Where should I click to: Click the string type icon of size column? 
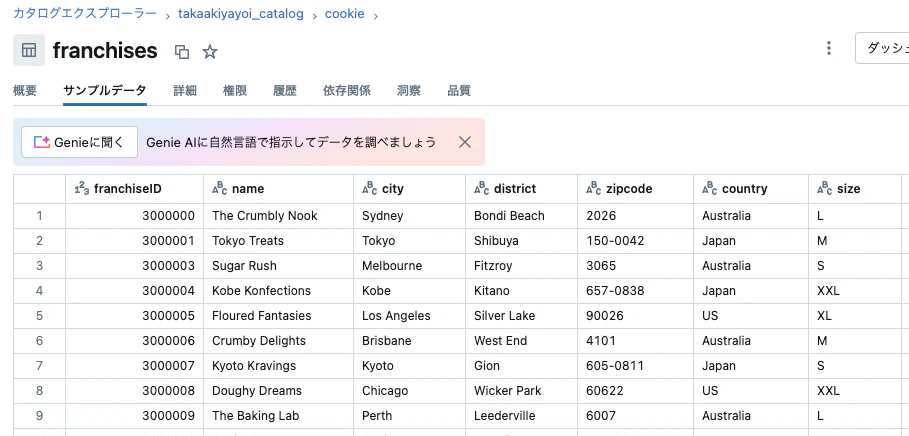click(824, 189)
